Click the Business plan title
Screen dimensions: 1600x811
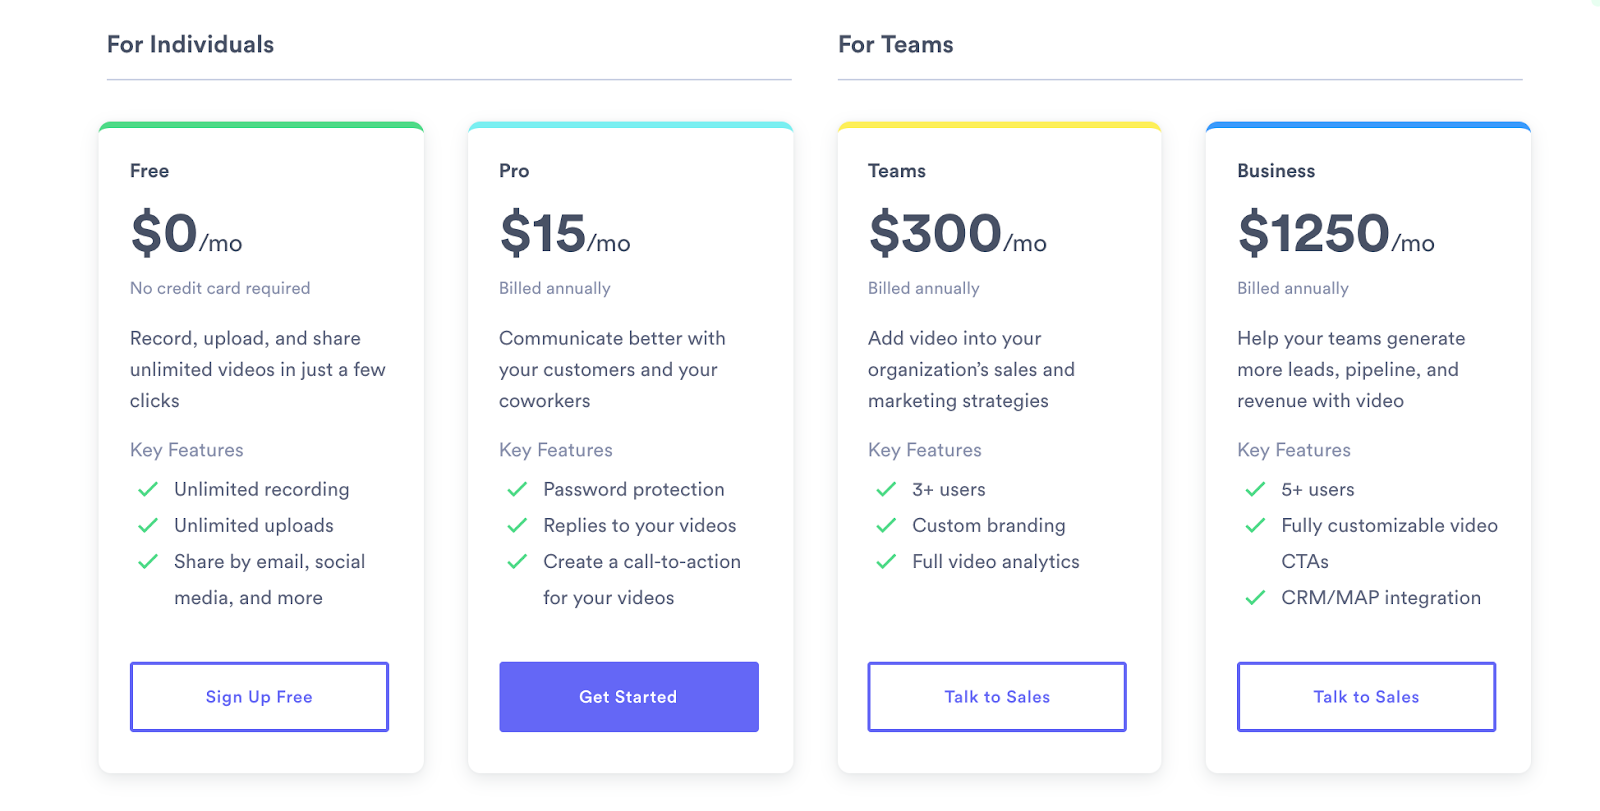[x=1276, y=171]
